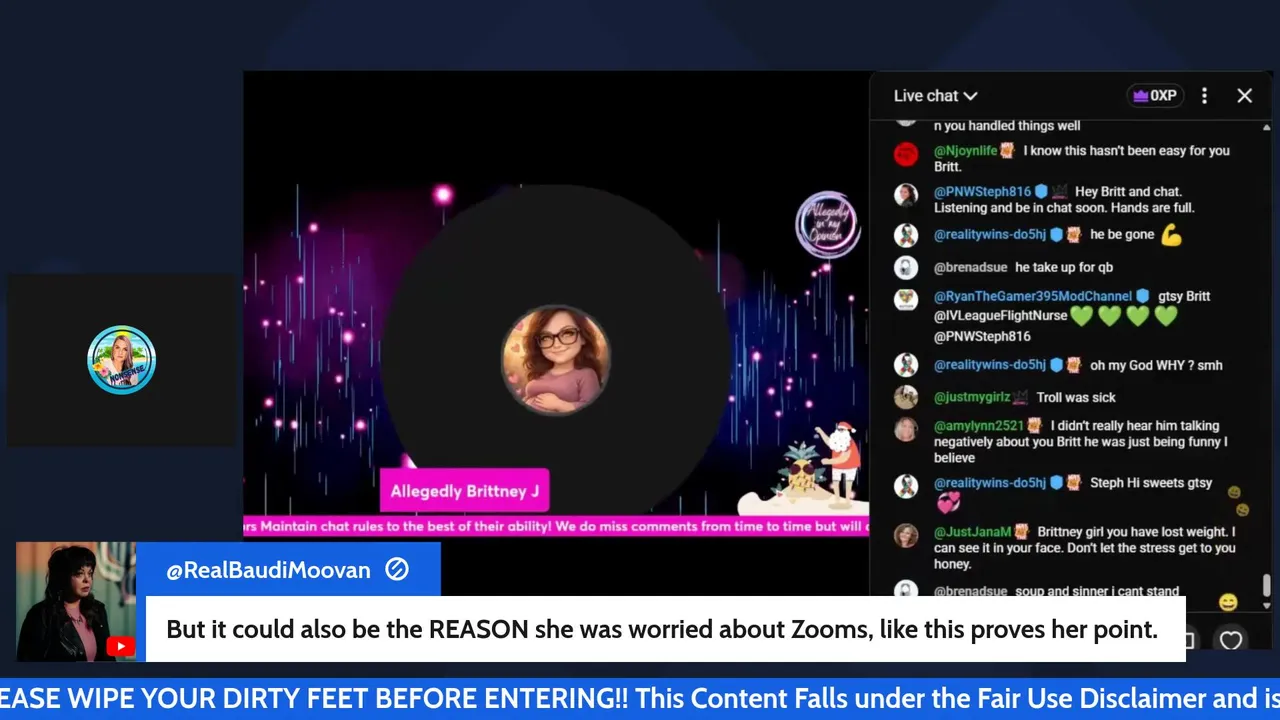Open @RyanTheGamer395ModChannel's avatar
This screenshot has height=720, width=1280.
[906, 299]
